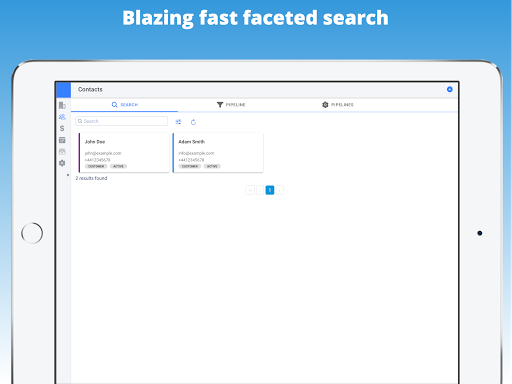Click the Active tag on Adam Smith card
The height and width of the screenshot is (384, 512).
[212, 166]
